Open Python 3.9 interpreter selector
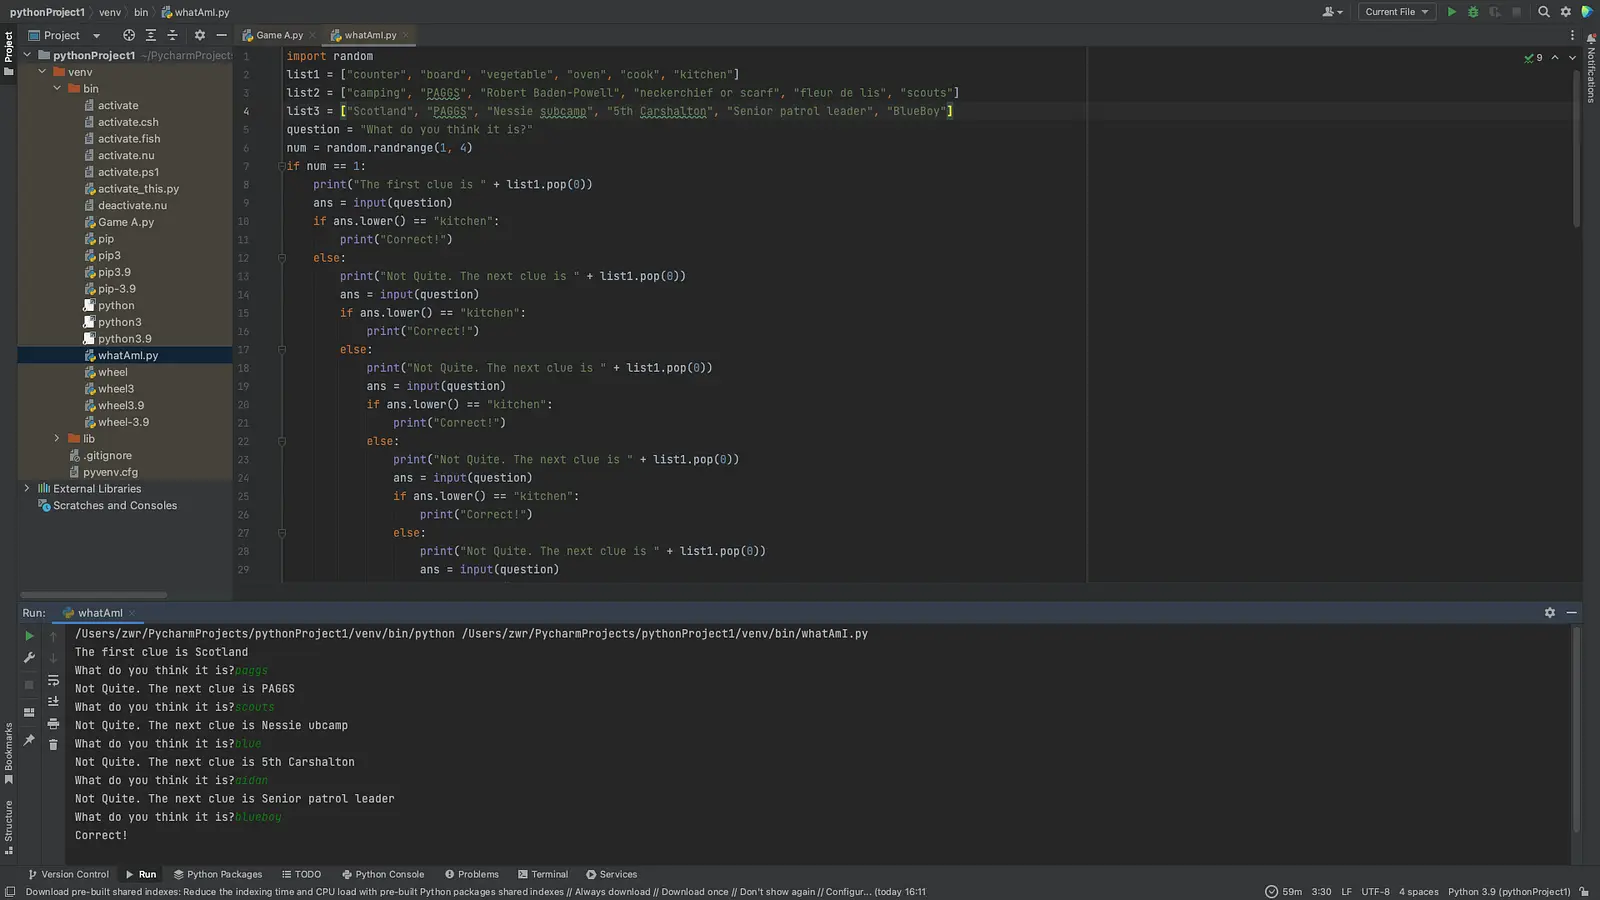Screen dimensions: 1600x900 [1509, 891]
